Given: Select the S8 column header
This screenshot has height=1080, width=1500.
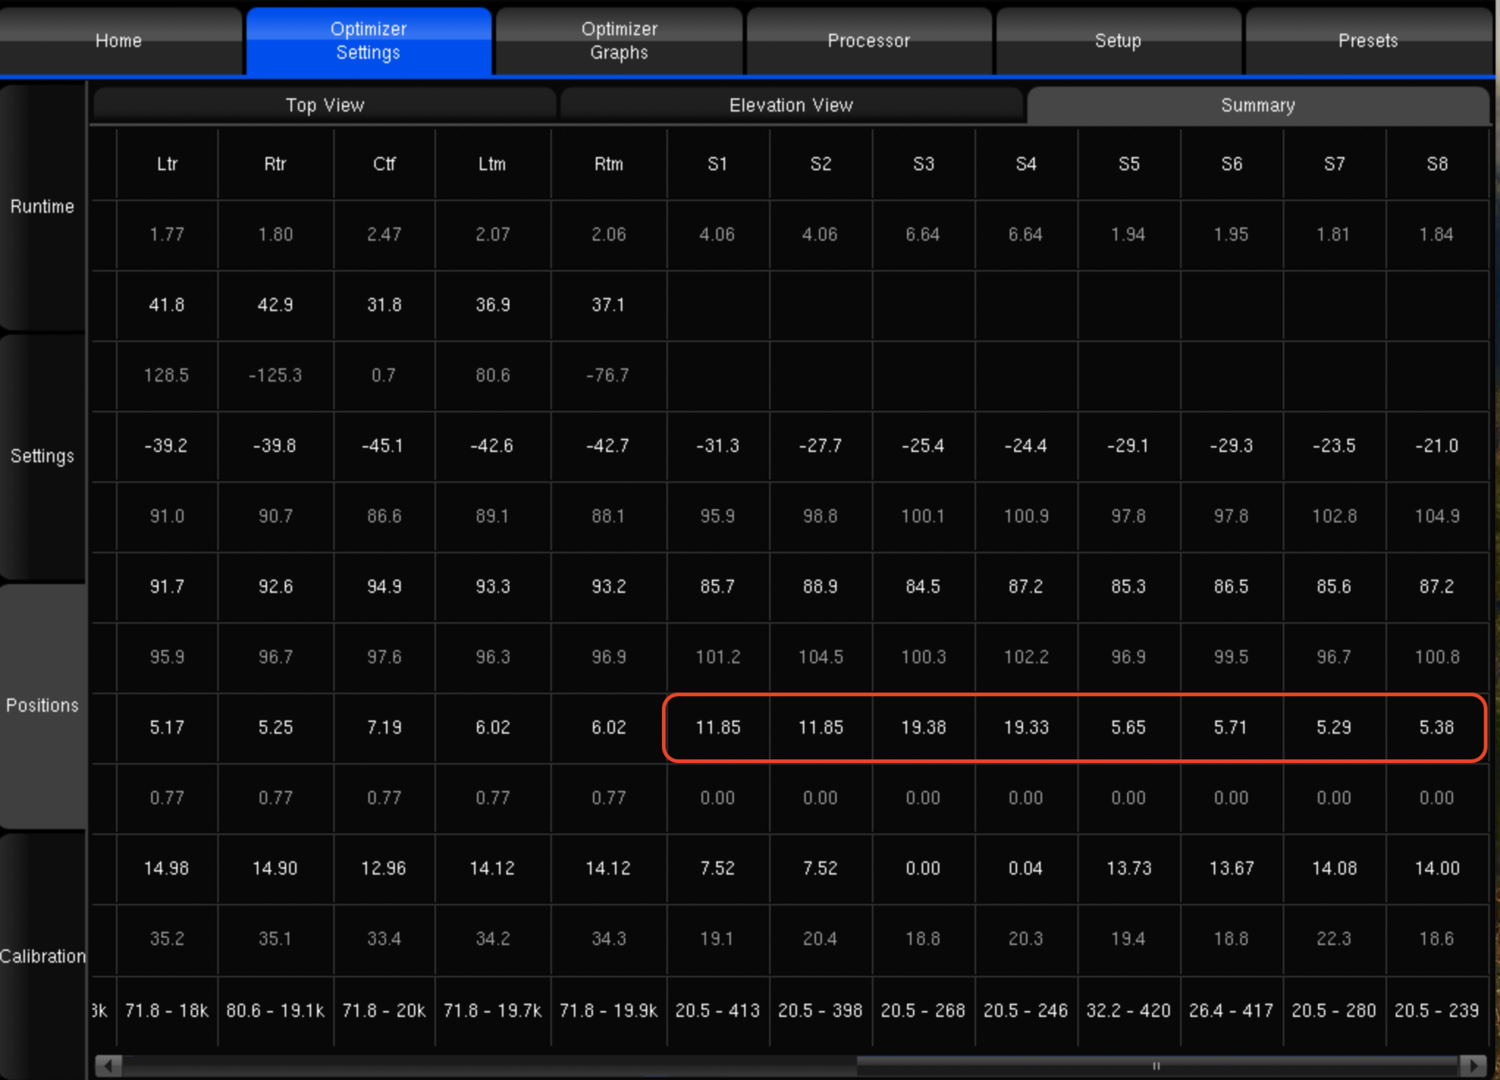Looking at the screenshot, I should (1437, 164).
